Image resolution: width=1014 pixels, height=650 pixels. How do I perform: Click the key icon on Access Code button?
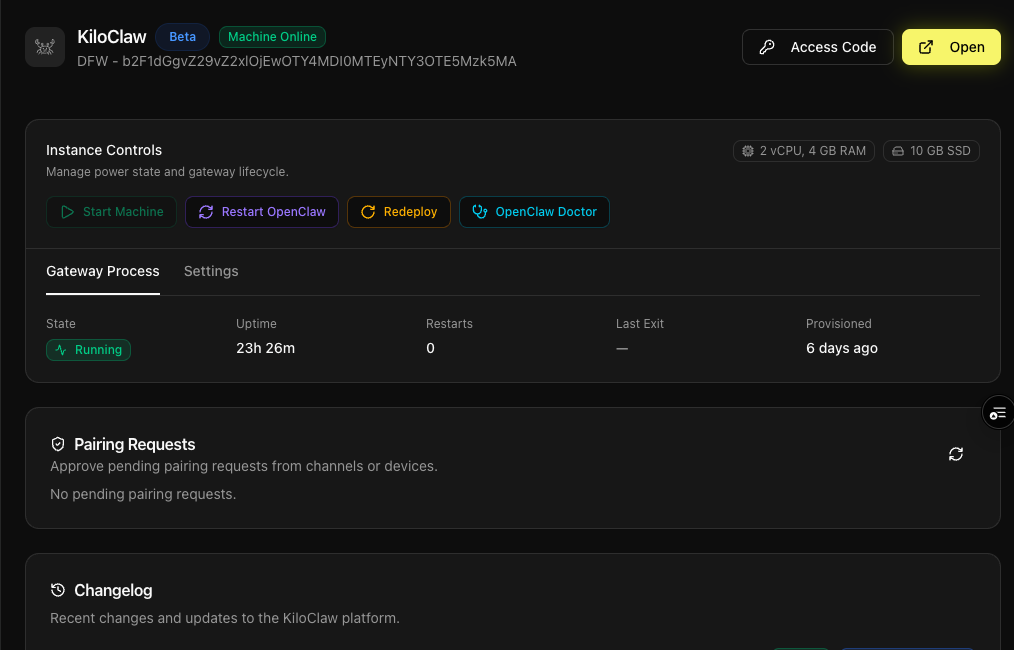(x=769, y=46)
